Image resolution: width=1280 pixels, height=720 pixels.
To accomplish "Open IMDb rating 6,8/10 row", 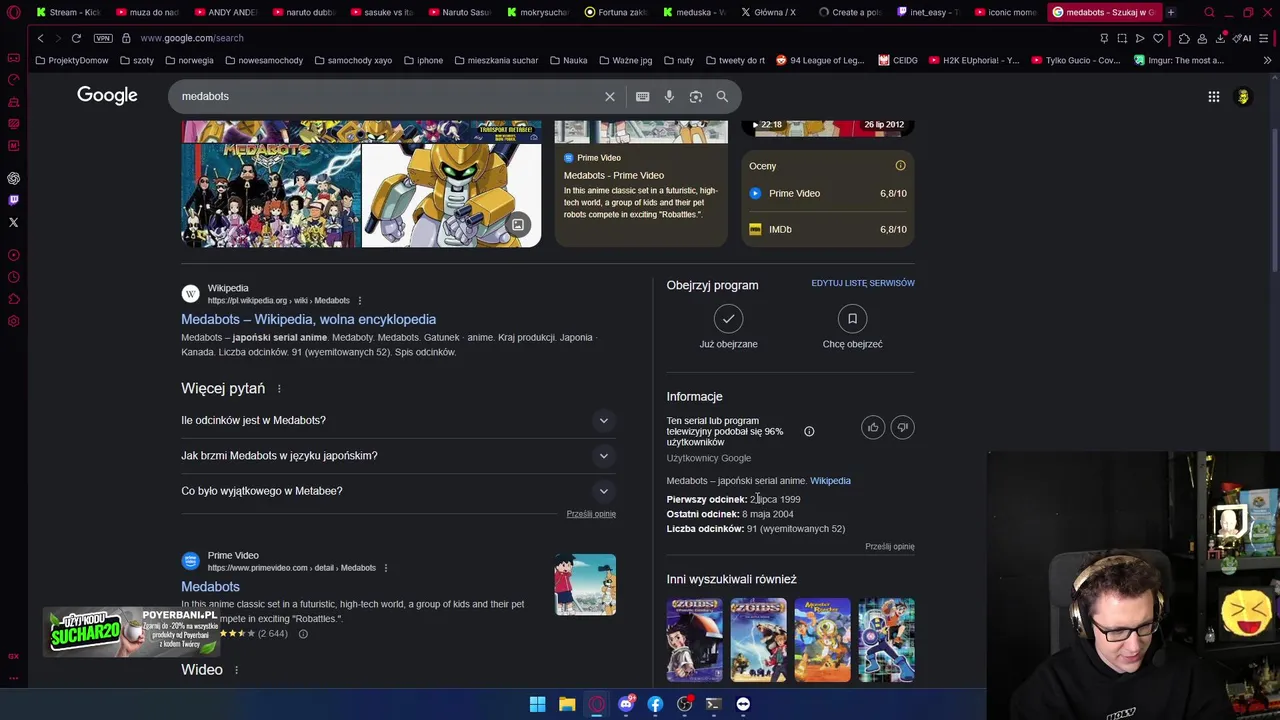I will point(828,229).
